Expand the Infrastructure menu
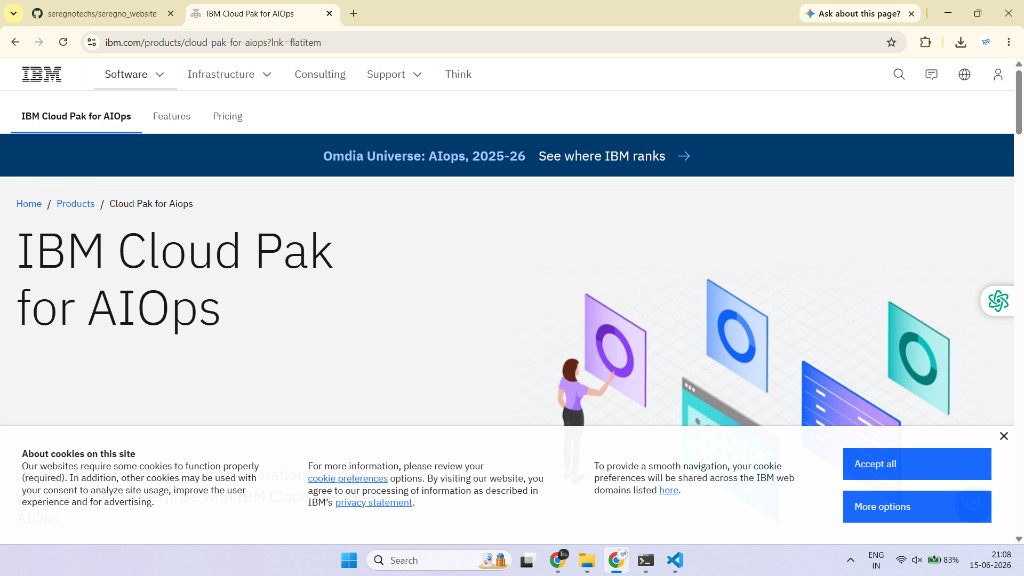The height and width of the screenshot is (576, 1024). [229, 74]
